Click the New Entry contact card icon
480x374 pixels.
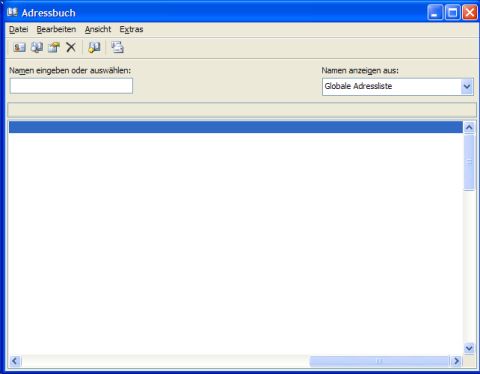[x=19, y=47]
